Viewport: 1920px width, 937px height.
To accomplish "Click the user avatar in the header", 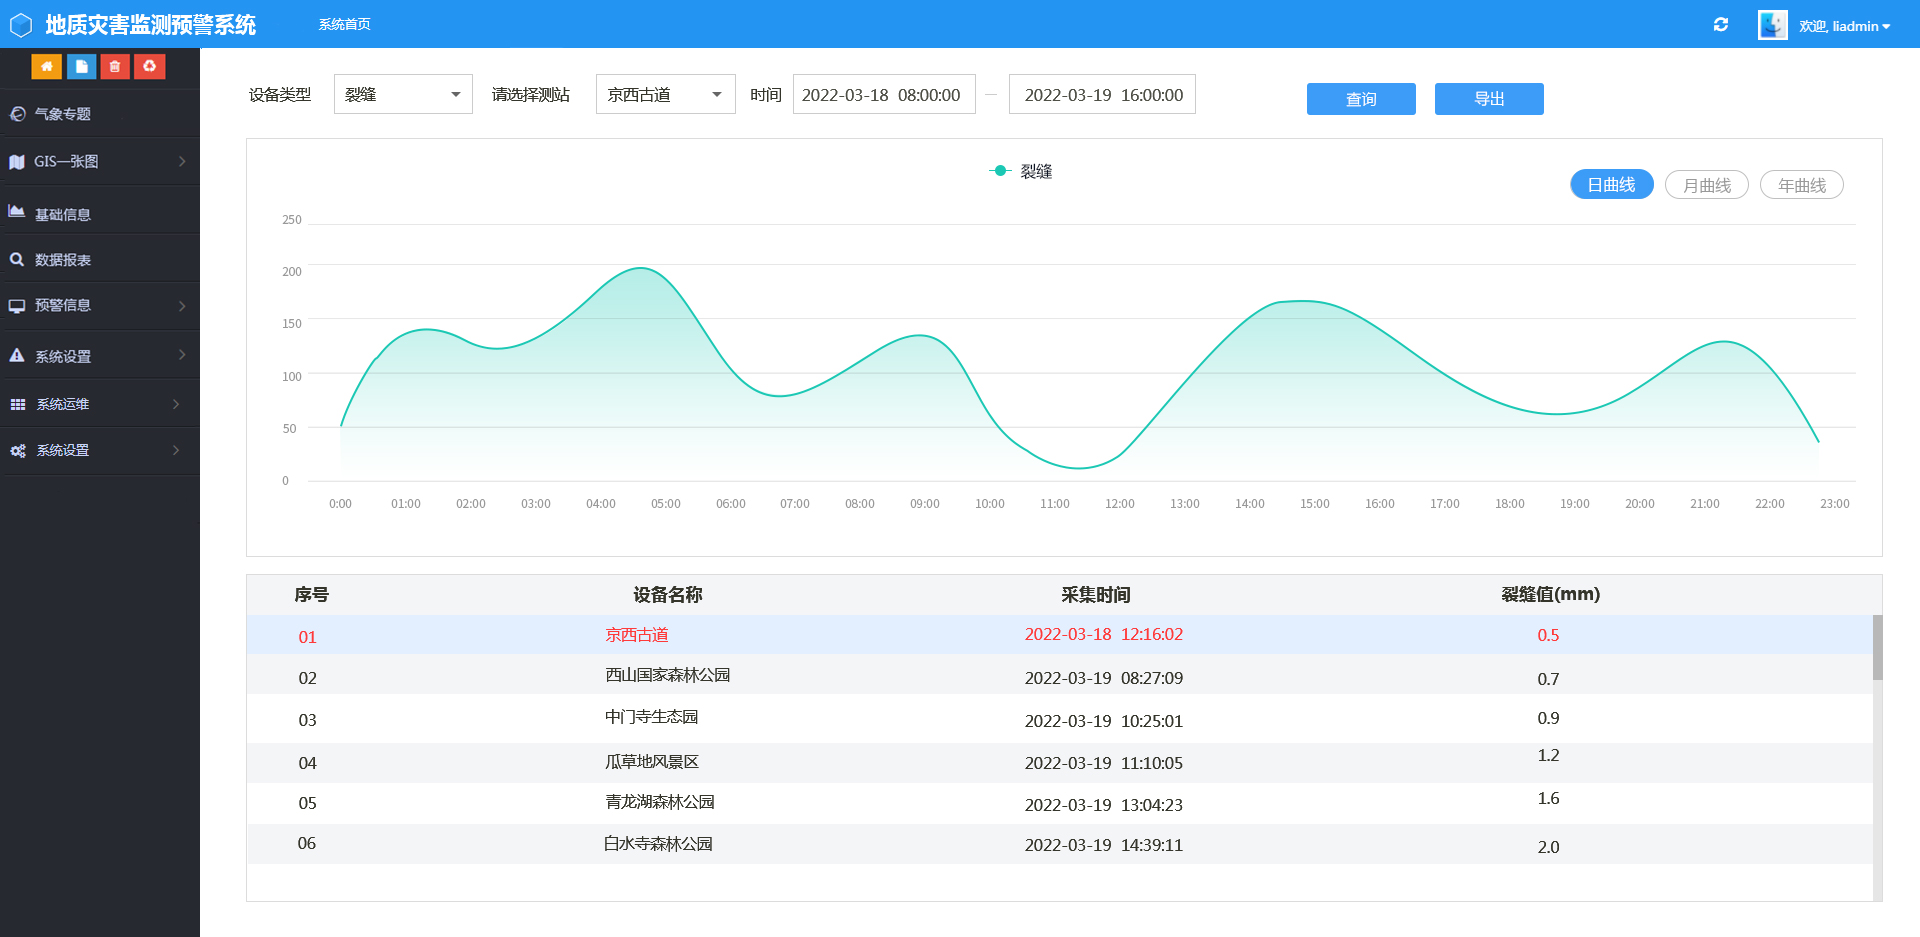I will (1772, 25).
